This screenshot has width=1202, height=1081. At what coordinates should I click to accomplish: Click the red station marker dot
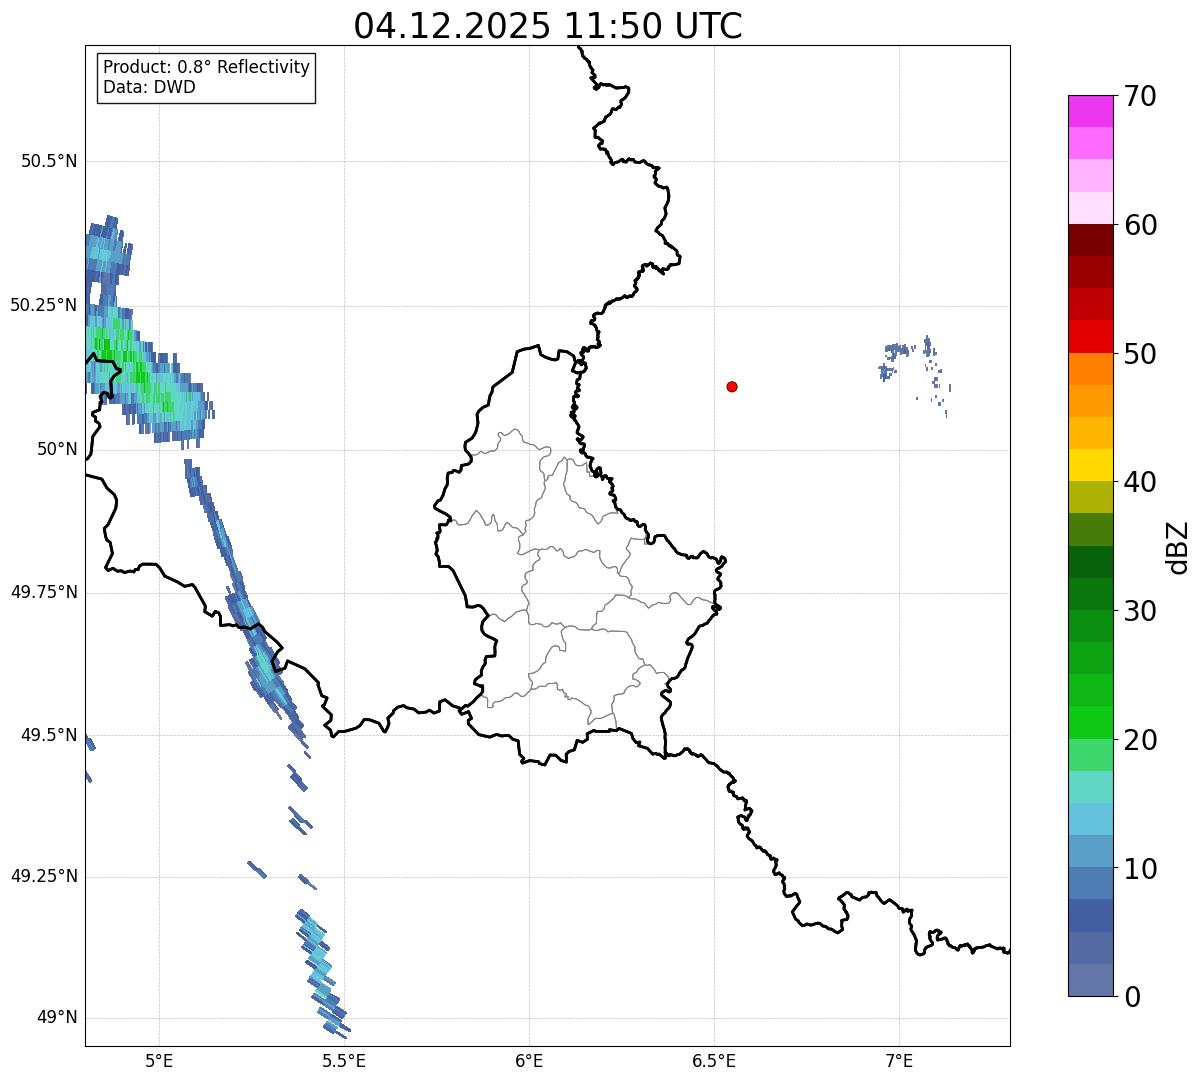[x=732, y=386]
